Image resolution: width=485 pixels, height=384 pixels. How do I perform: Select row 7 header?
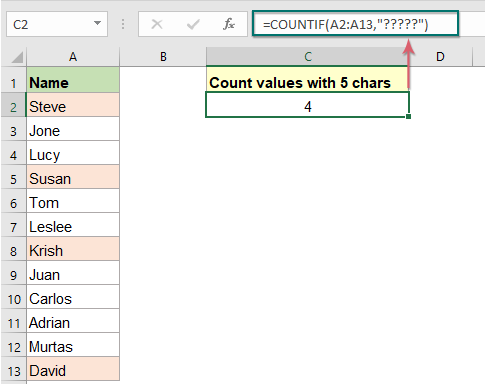click(13, 227)
